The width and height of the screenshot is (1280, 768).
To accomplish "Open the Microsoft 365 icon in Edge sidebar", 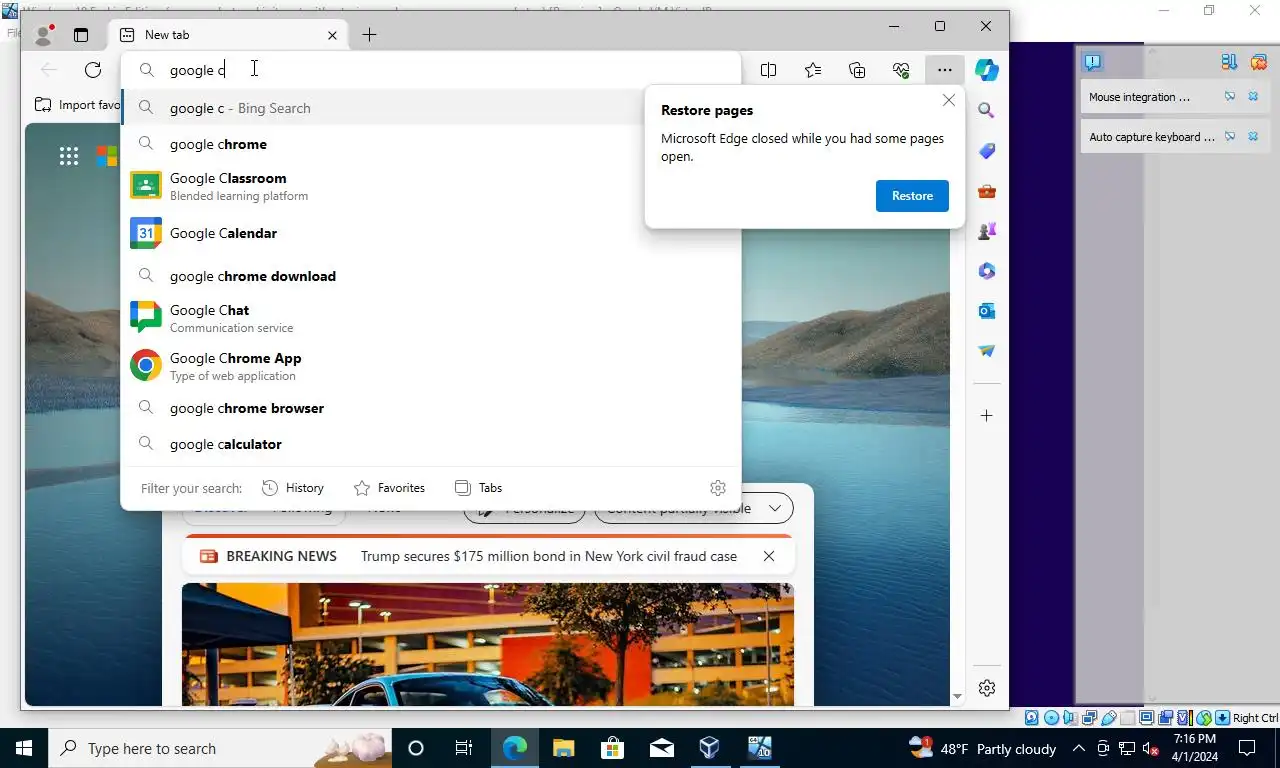I will 987,271.
